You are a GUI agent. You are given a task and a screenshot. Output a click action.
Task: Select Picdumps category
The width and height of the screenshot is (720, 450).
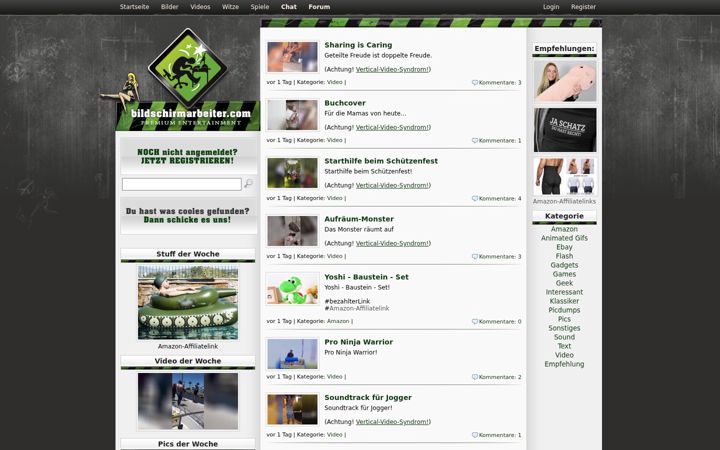(564, 310)
